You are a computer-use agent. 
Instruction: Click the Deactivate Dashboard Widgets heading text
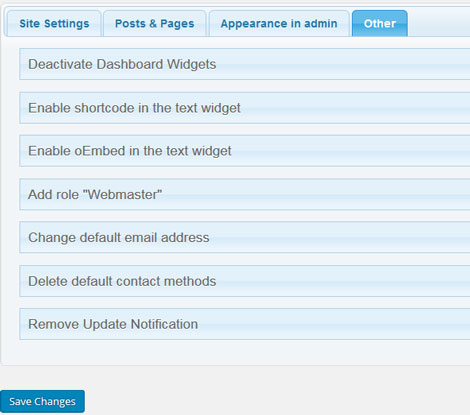[x=122, y=64]
